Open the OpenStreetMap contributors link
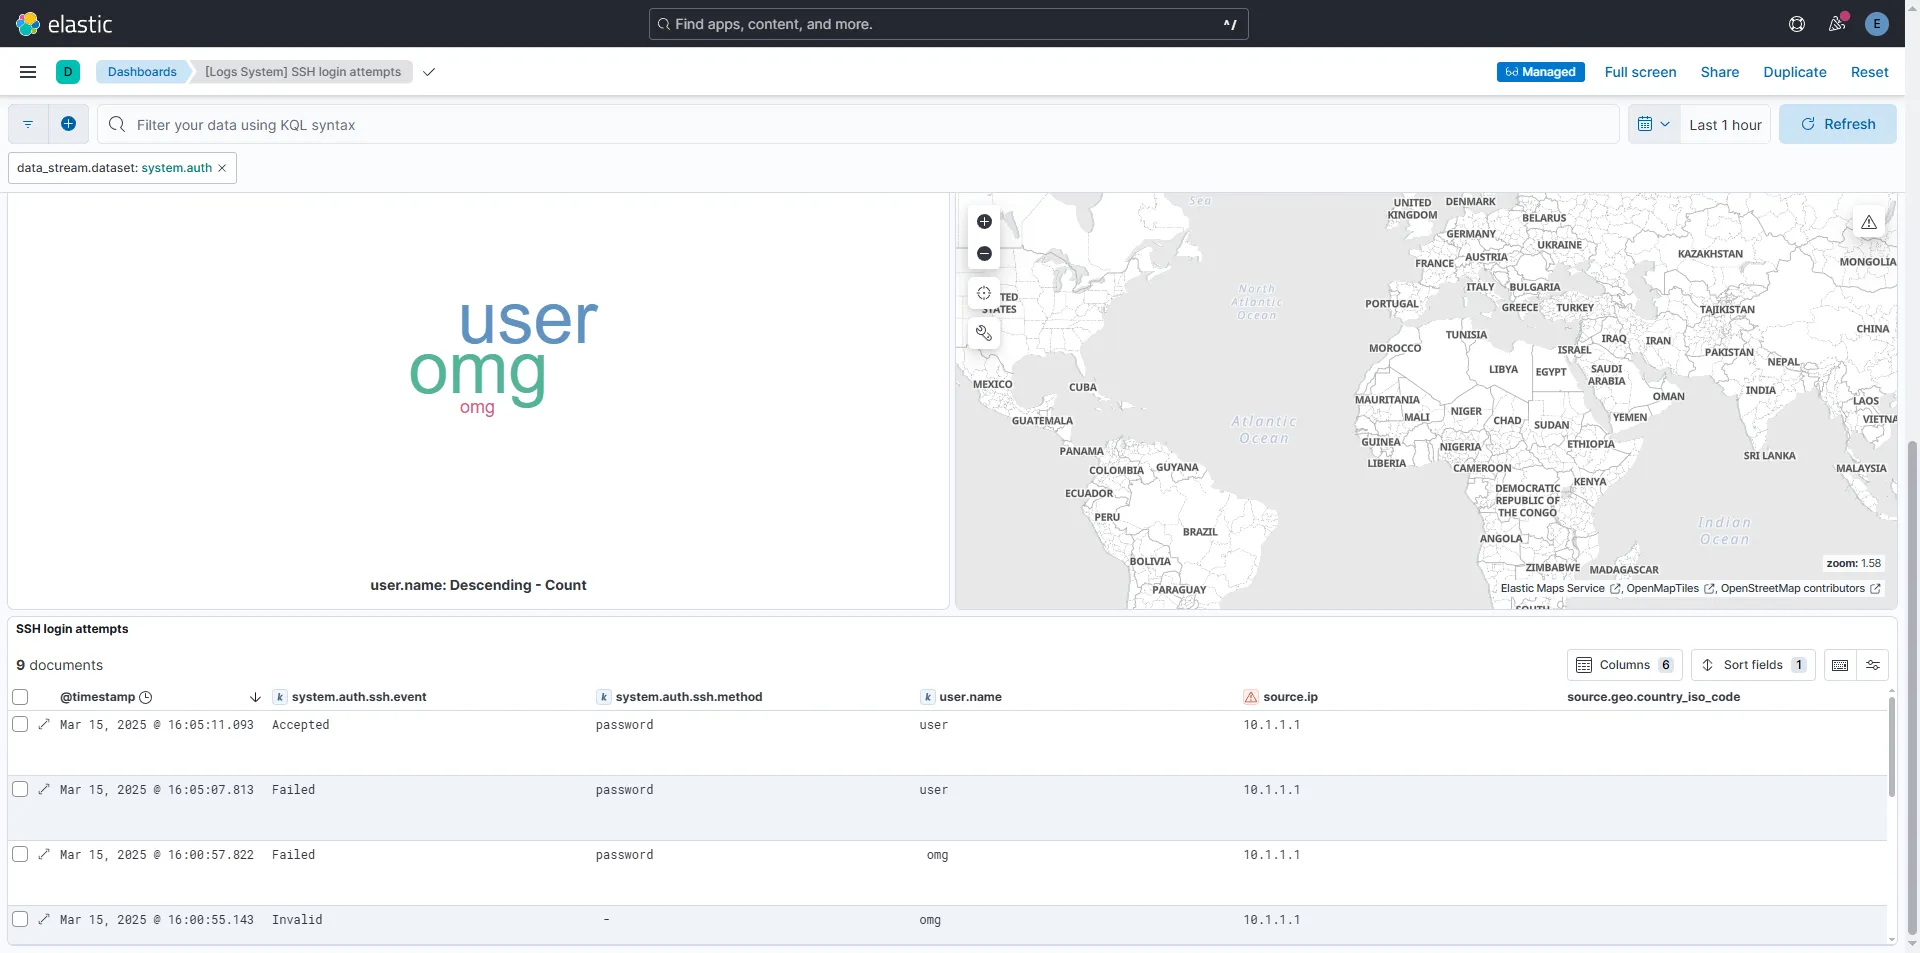The width and height of the screenshot is (1920, 953). (x=1792, y=588)
